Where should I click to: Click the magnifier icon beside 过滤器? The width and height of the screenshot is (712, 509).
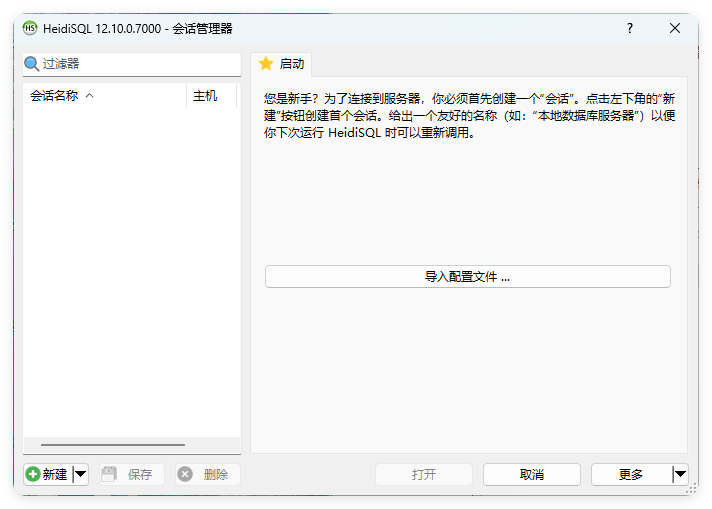[x=32, y=64]
